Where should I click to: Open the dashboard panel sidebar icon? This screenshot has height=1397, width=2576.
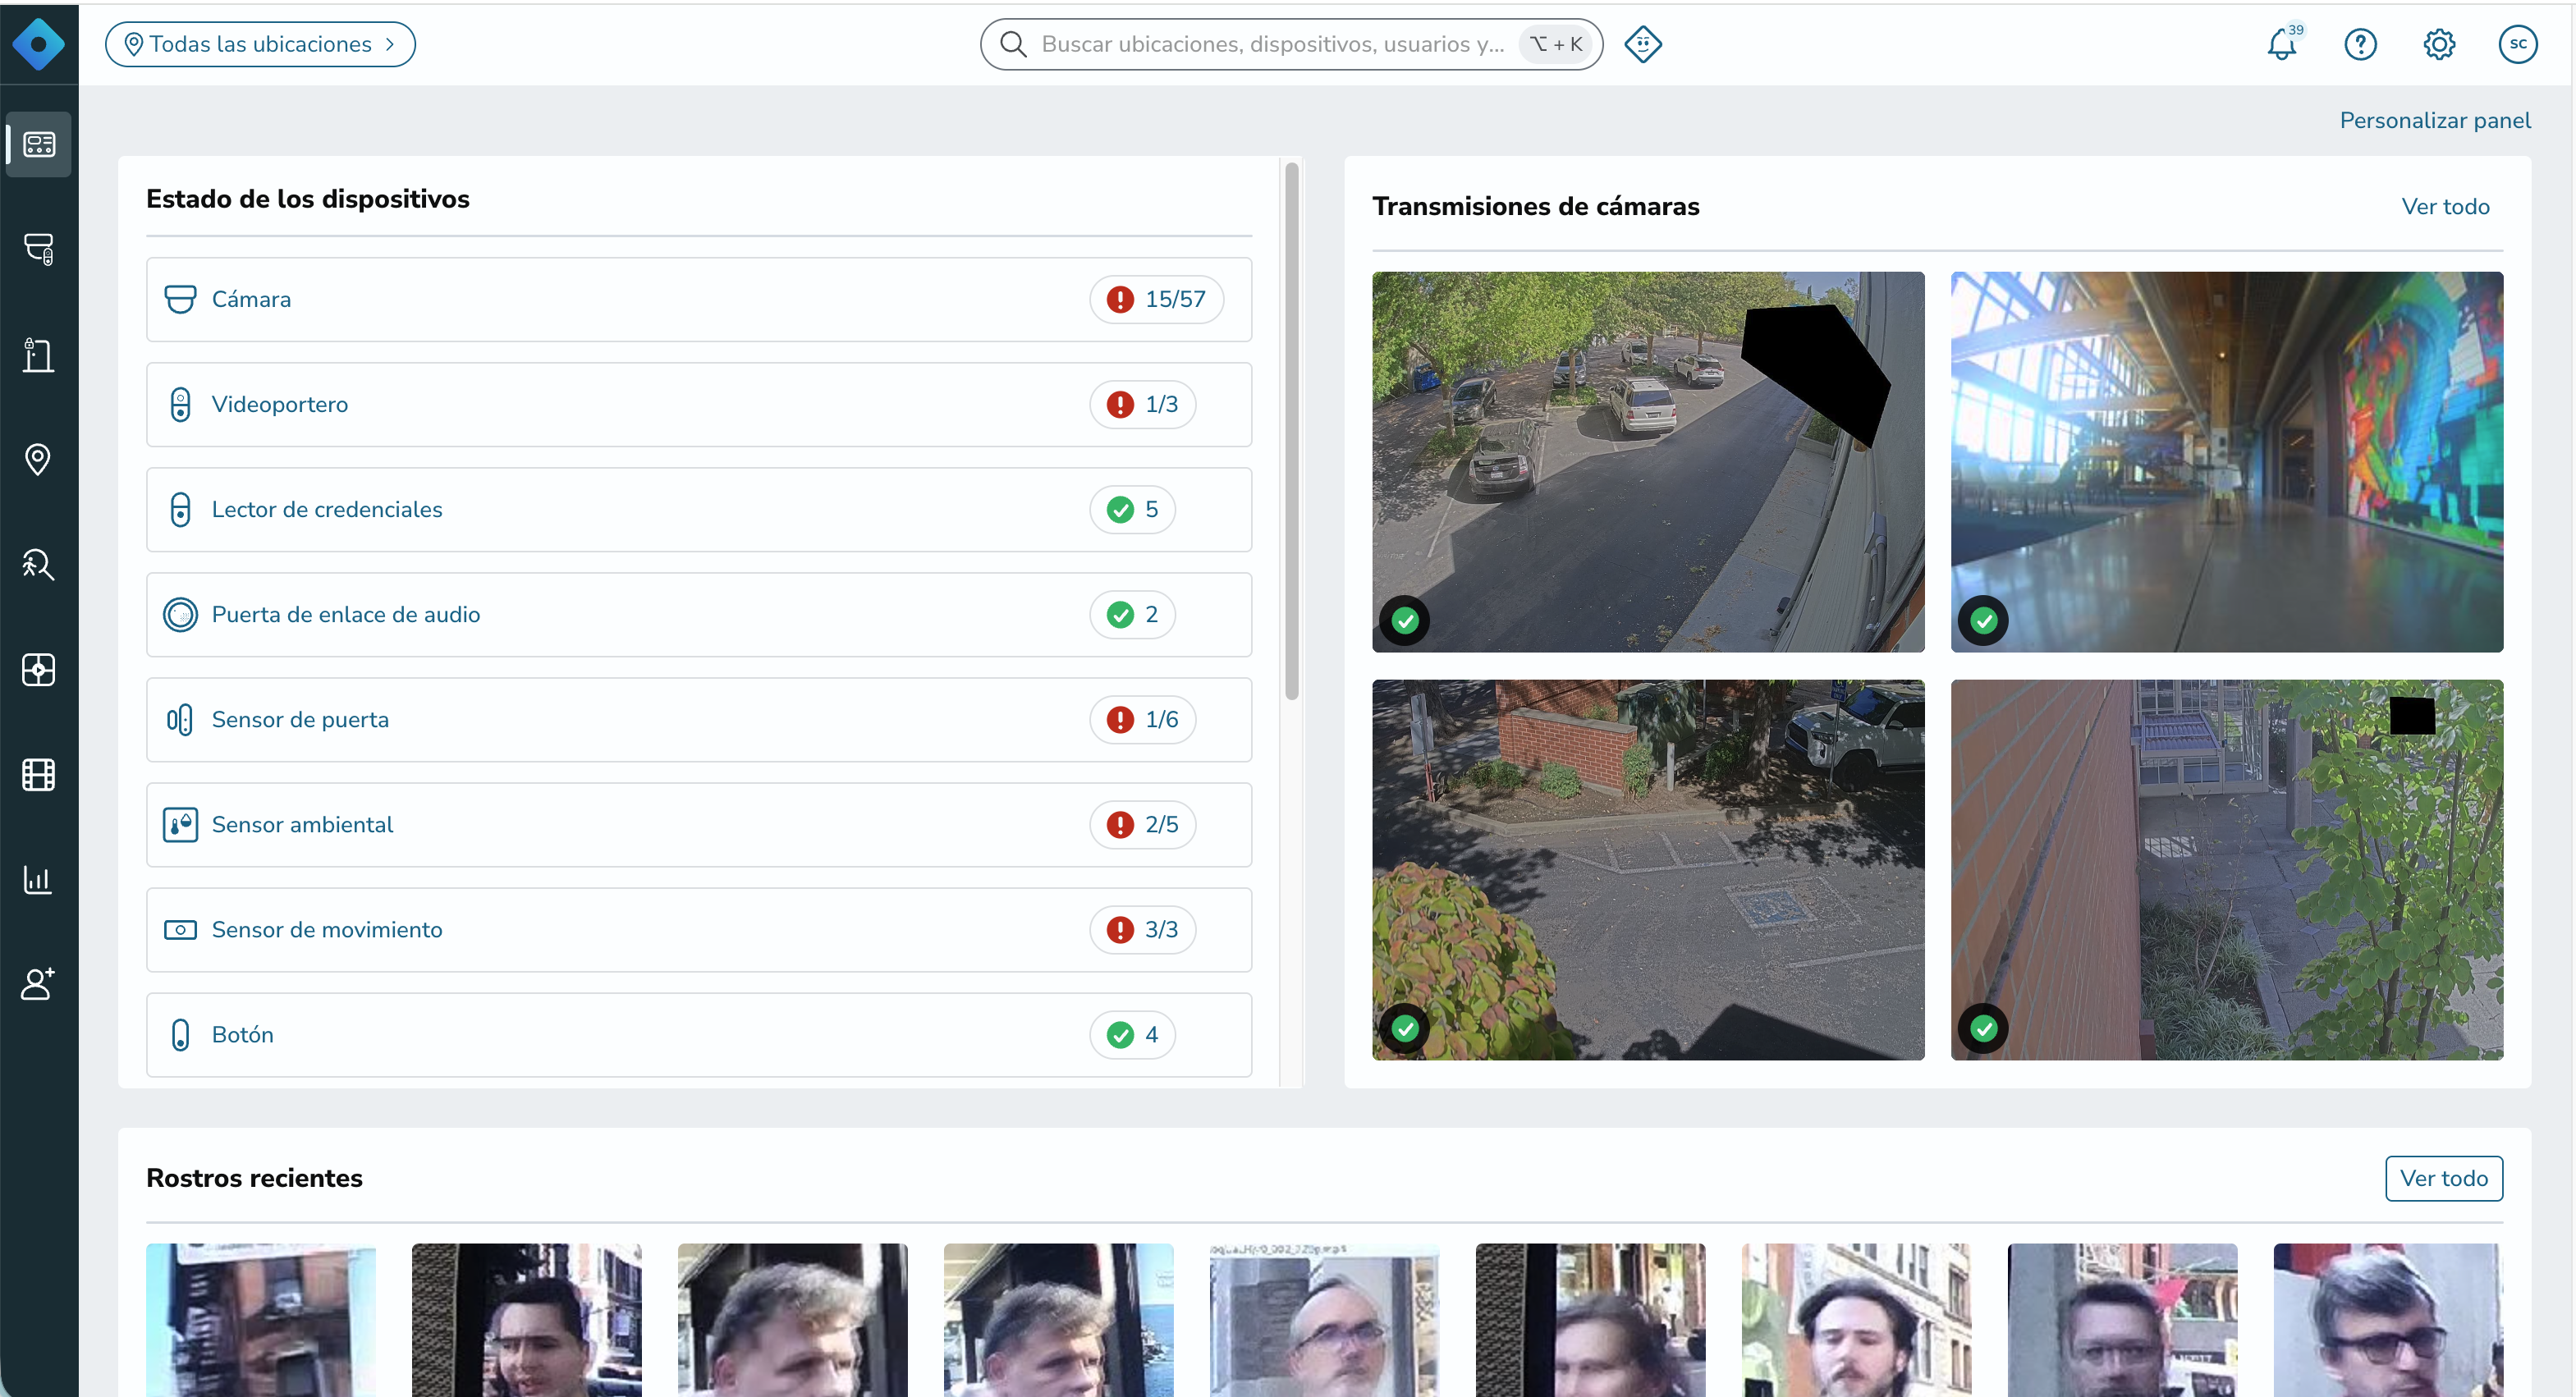[x=39, y=144]
